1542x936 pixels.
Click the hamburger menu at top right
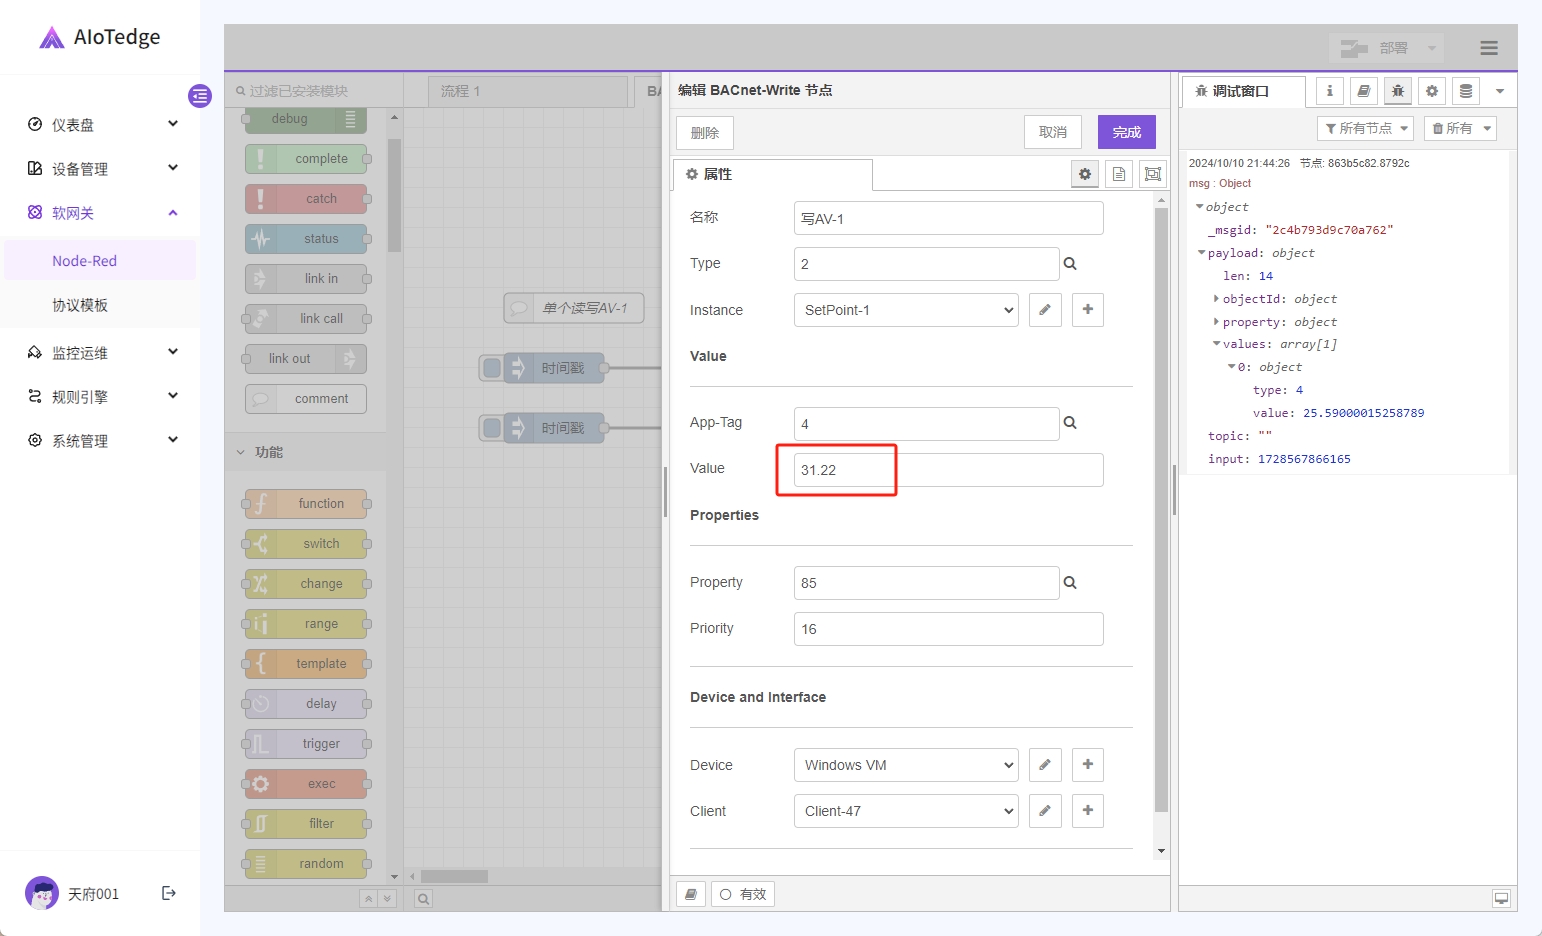[x=1489, y=48]
